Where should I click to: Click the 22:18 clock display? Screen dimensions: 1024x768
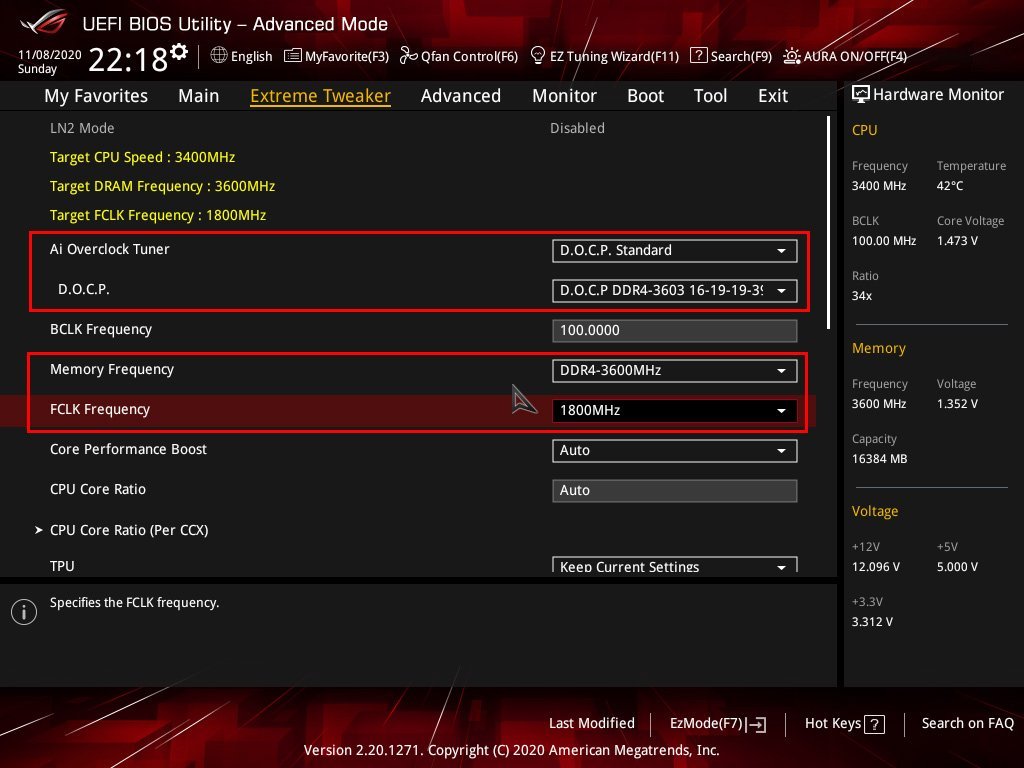129,59
